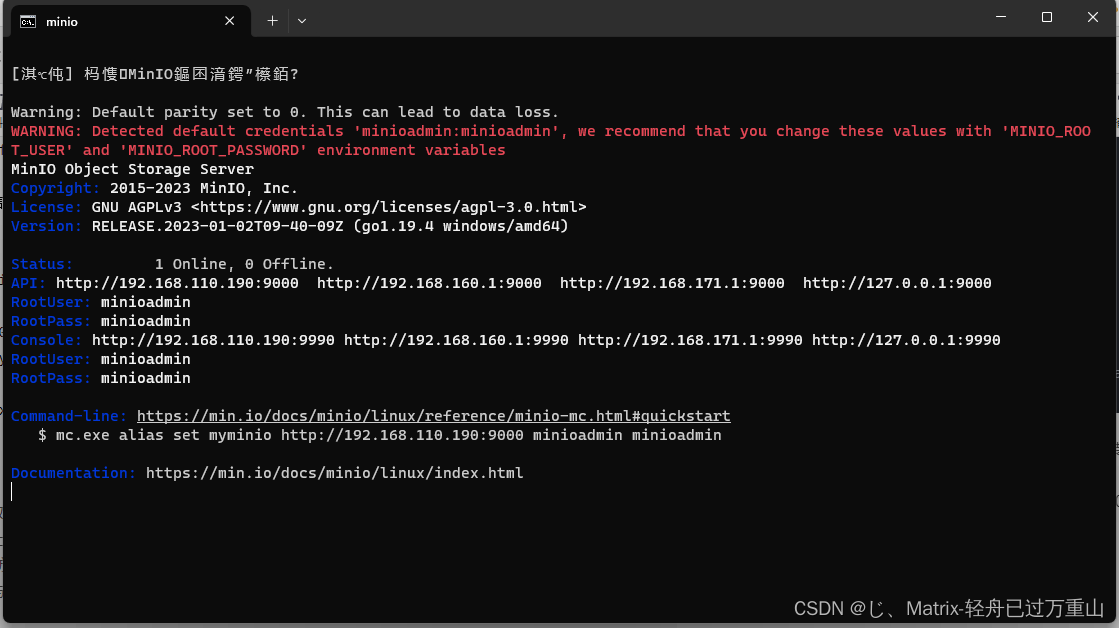Click the Documentation URL
Screen dimensions: 1119x628
click(x=335, y=472)
